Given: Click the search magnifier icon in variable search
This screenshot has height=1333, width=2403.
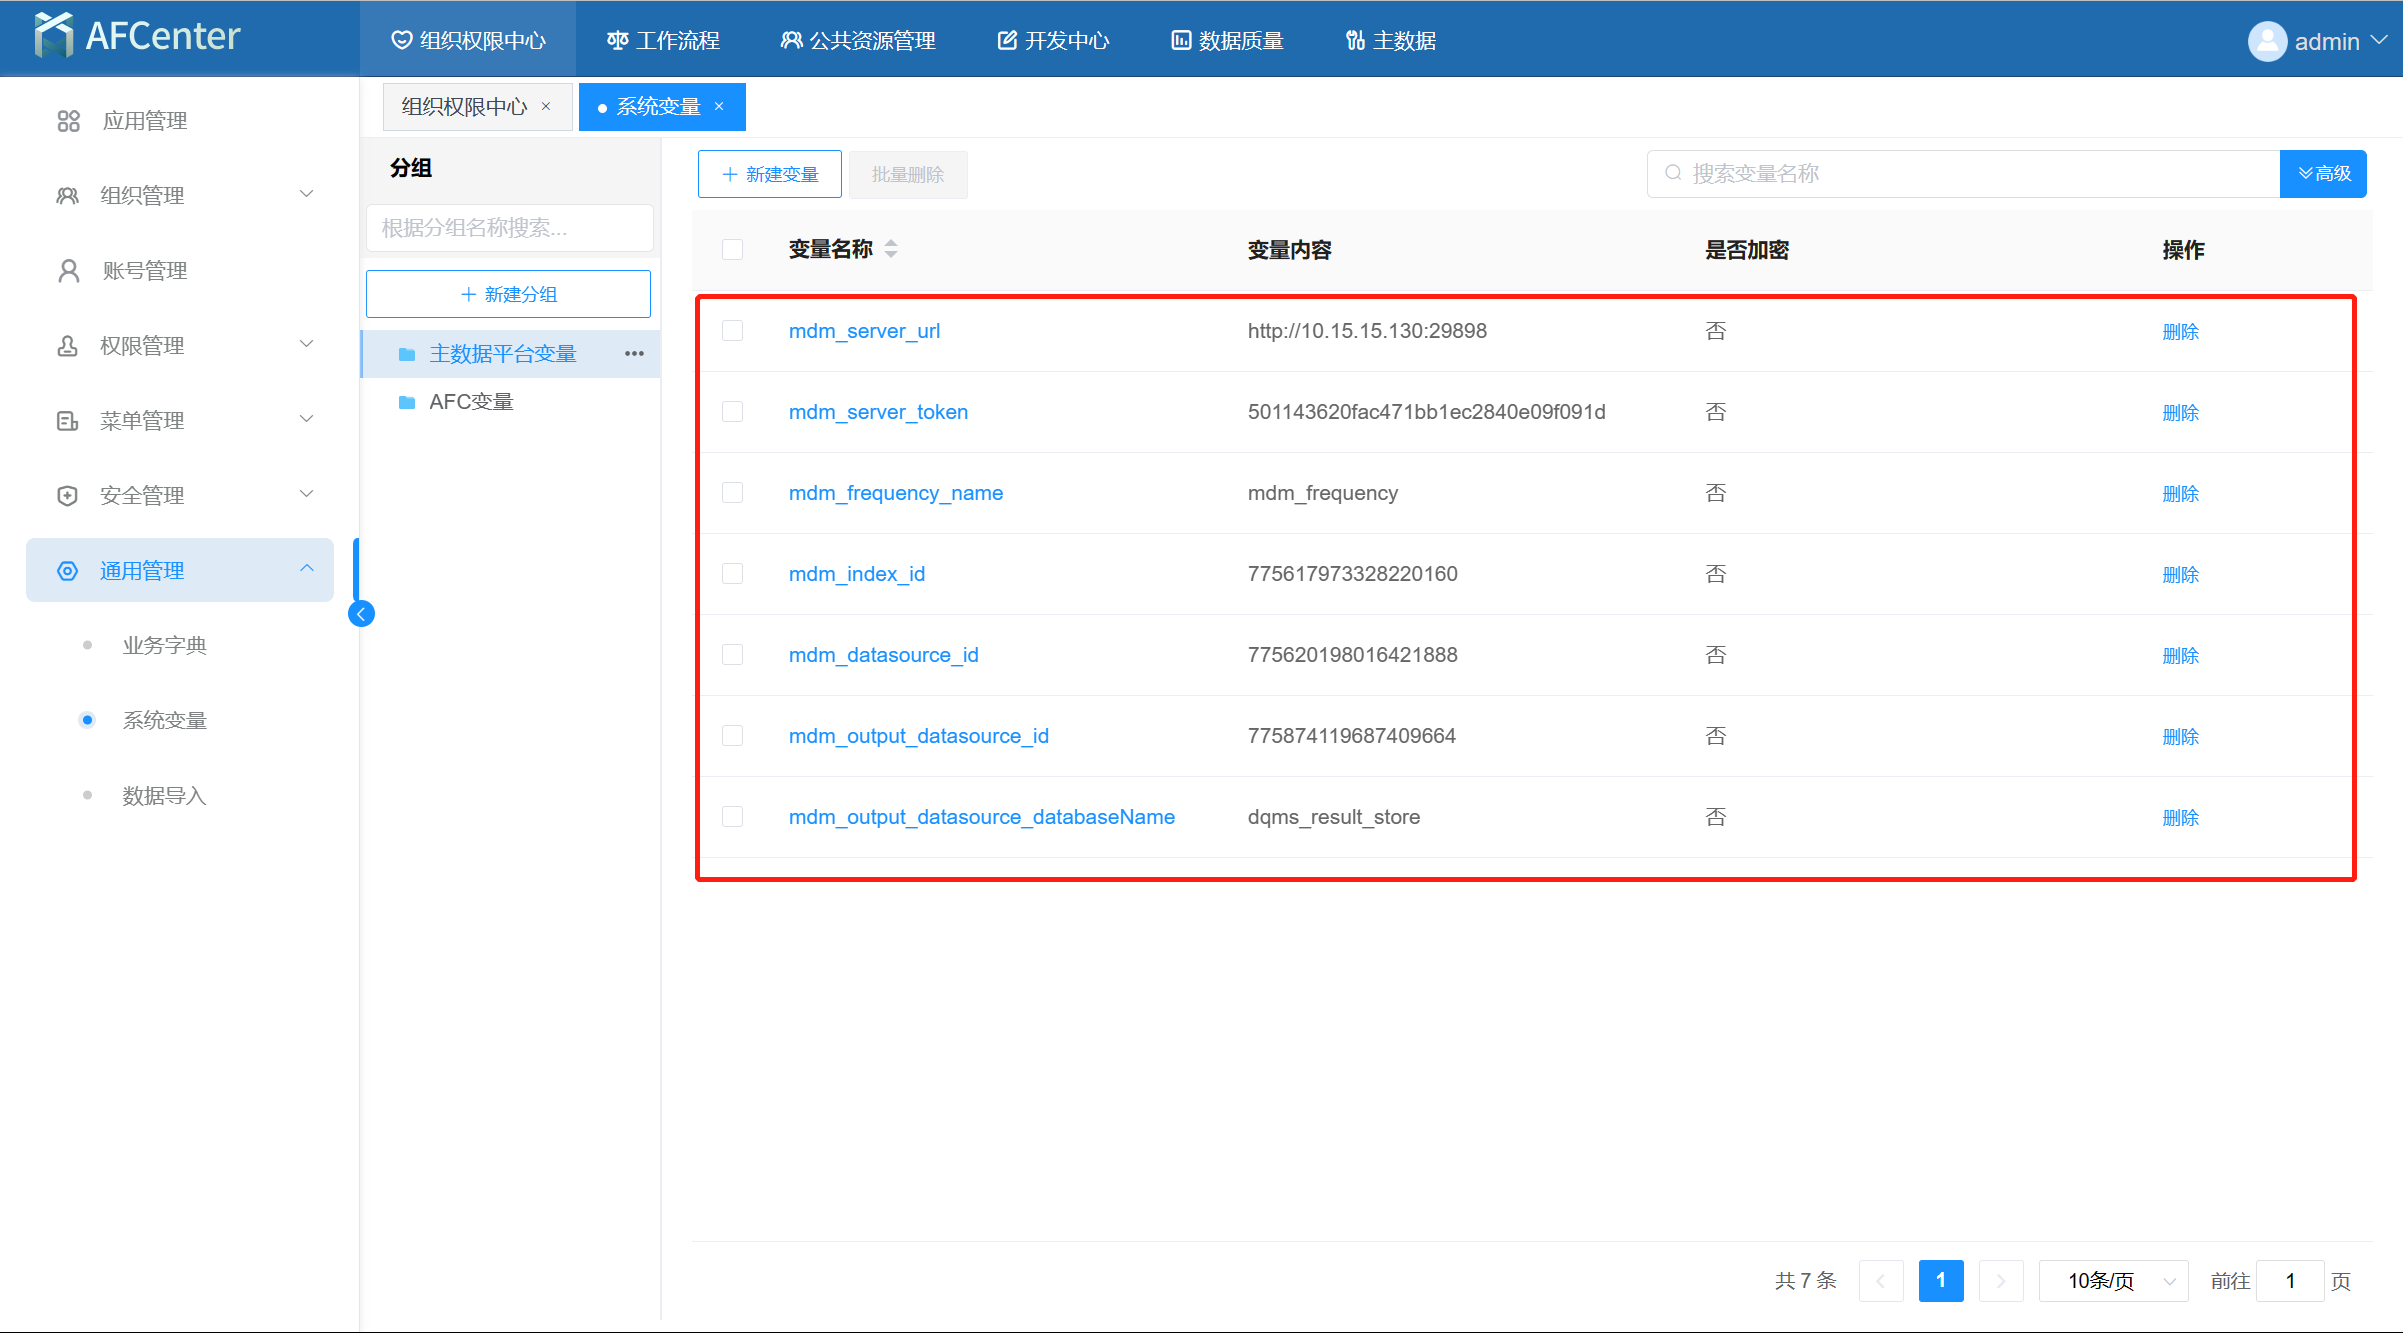Looking at the screenshot, I should click(1672, 173).
